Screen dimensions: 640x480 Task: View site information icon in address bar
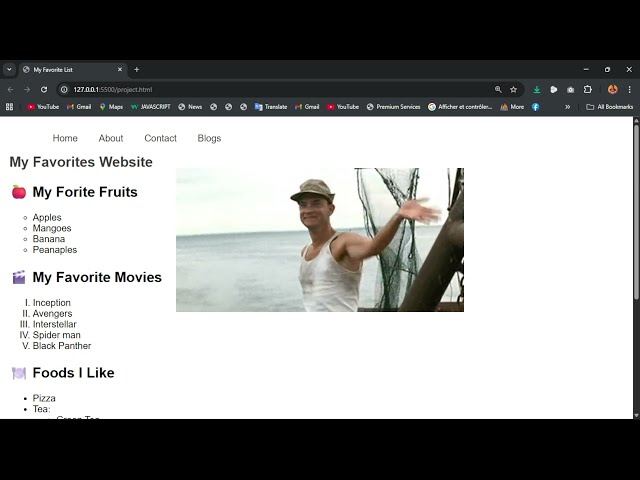[x=64, y=89]
